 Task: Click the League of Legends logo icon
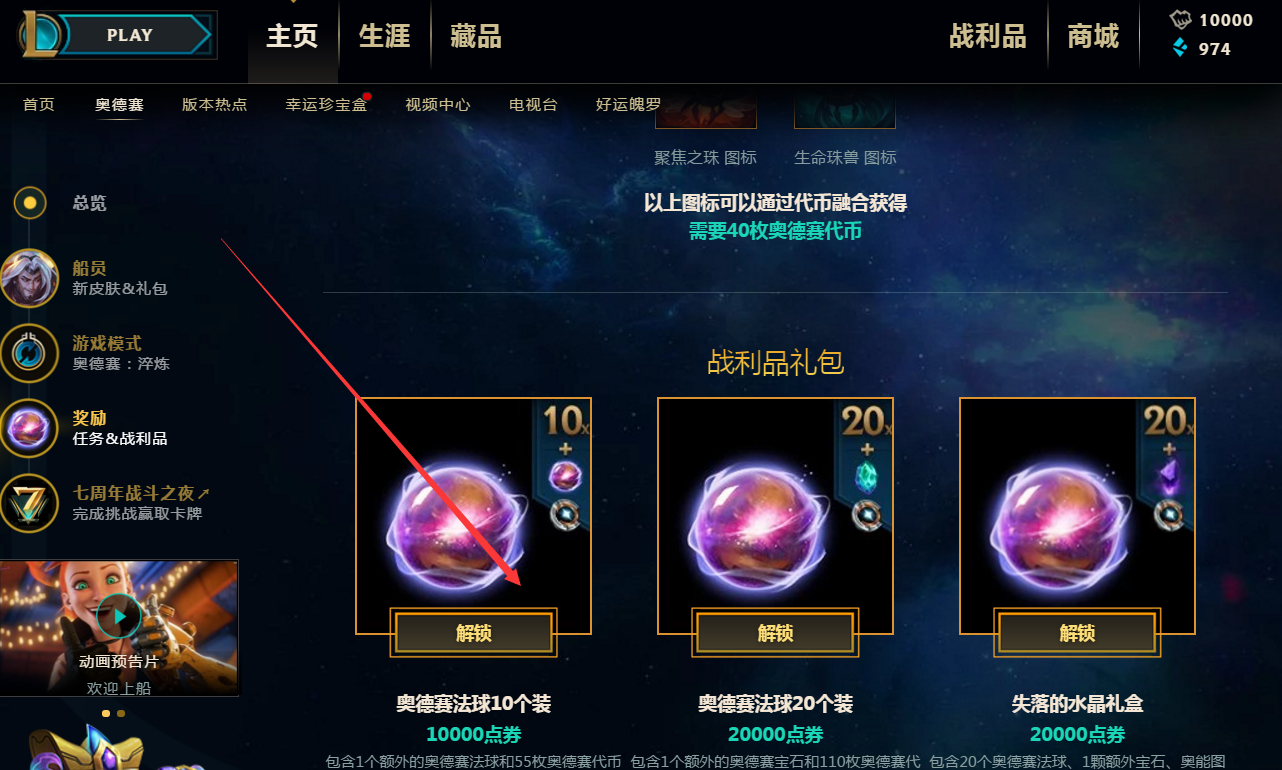click(41, 34)
